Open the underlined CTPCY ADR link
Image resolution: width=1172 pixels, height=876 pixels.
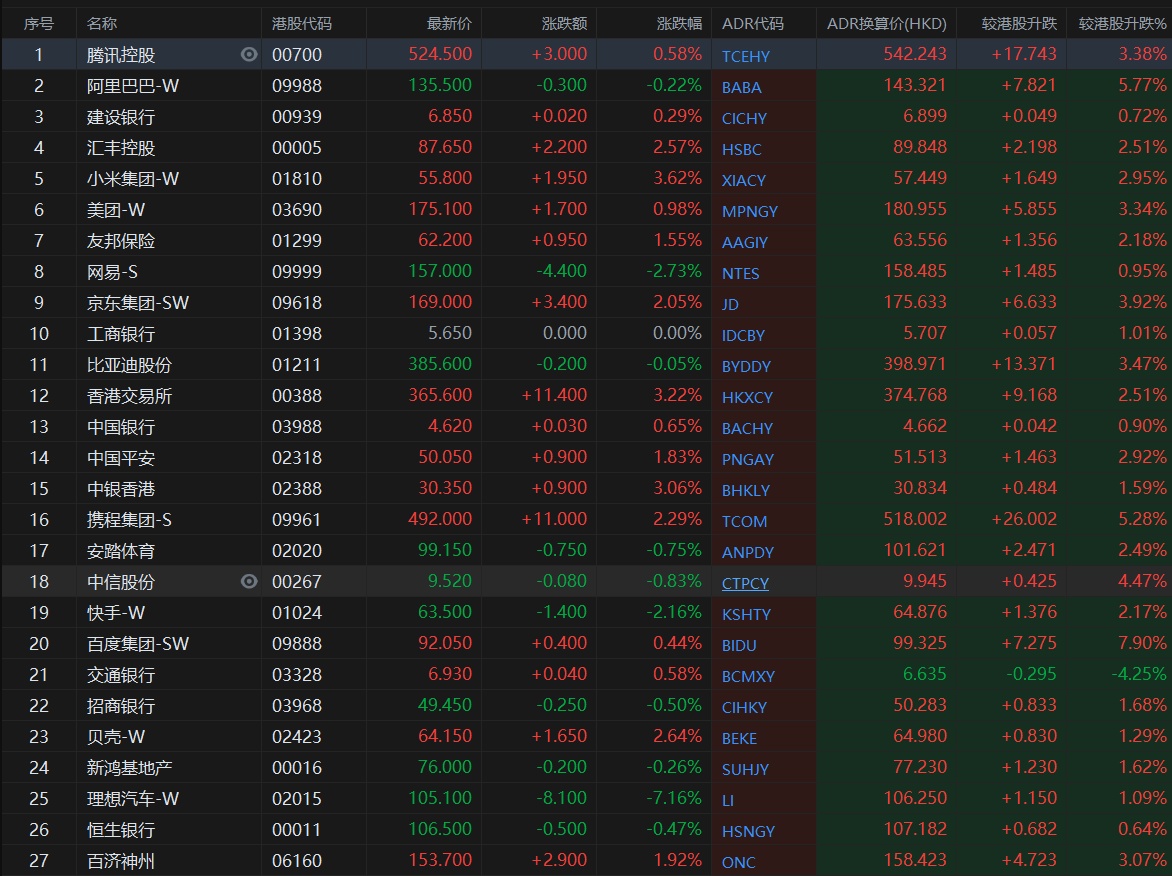[745, 584]
